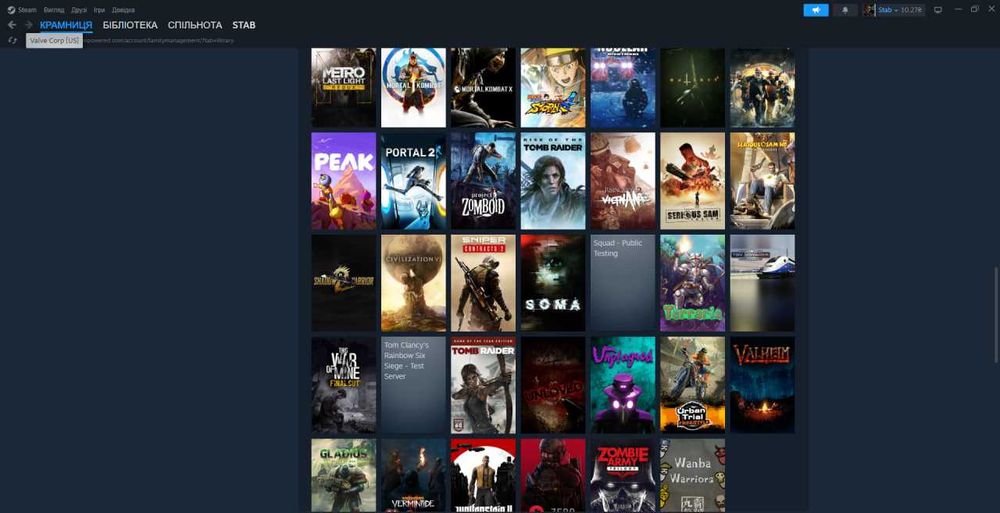Switch to the БІБЛІОТЕКА tab
Screen dimensions: 1000x513
pos(130,25)
